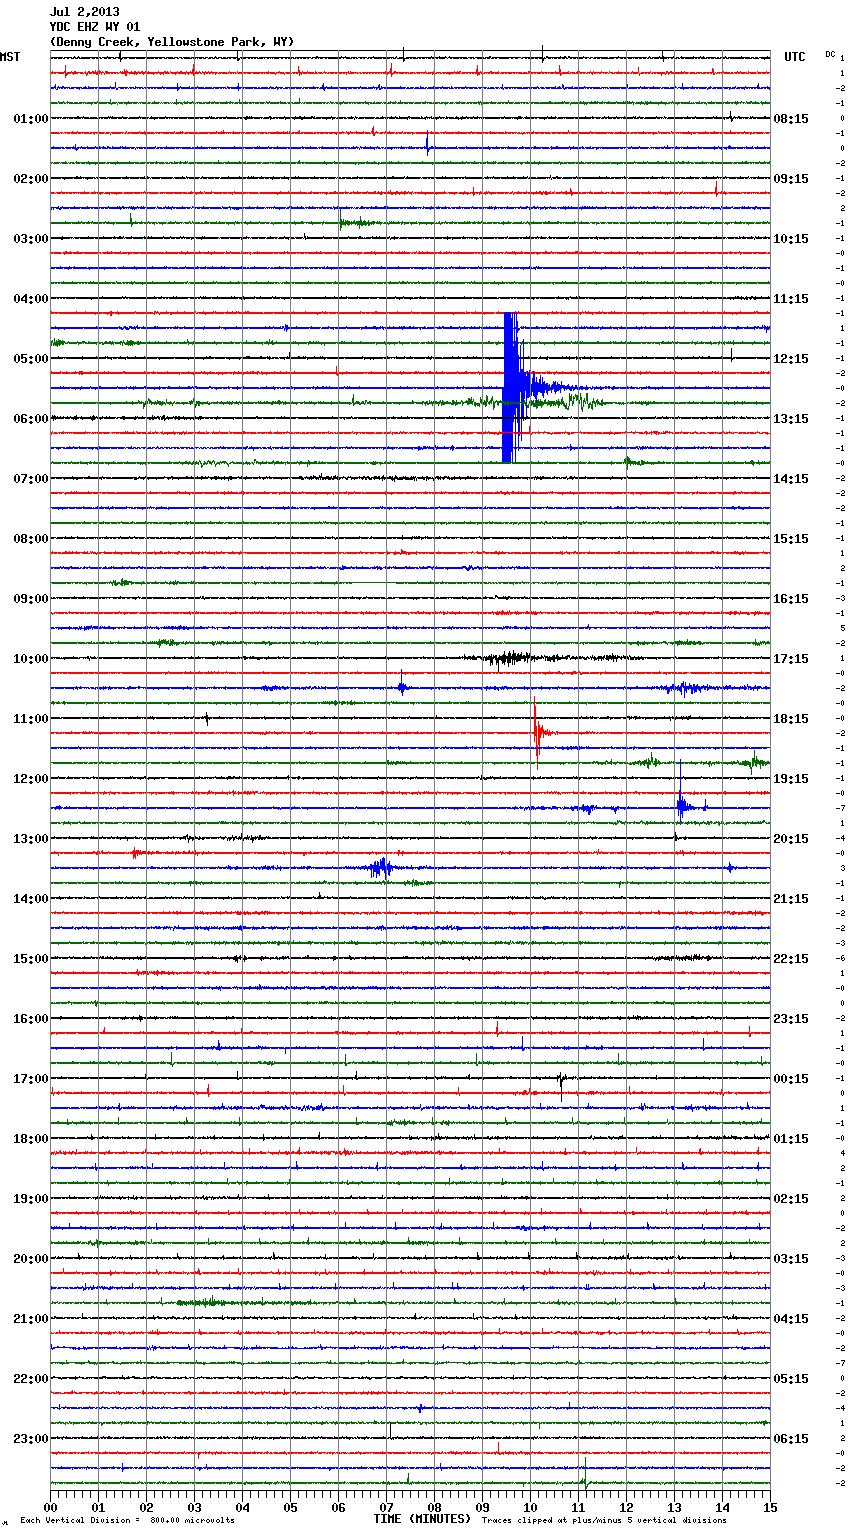Click minute tick label 09 on the time axis

(x=482, y=1507)
